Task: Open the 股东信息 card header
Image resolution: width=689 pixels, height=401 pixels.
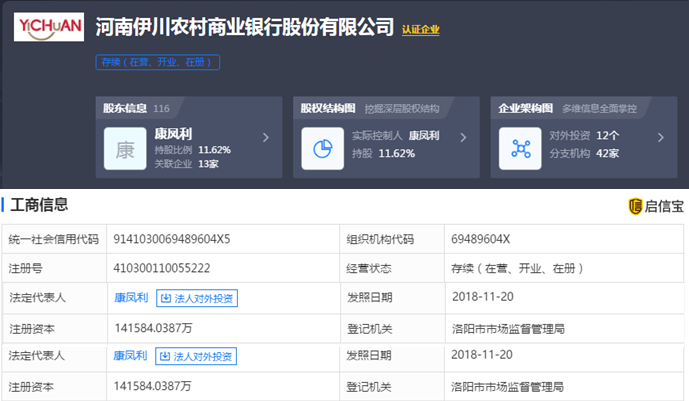Action: 128,108
